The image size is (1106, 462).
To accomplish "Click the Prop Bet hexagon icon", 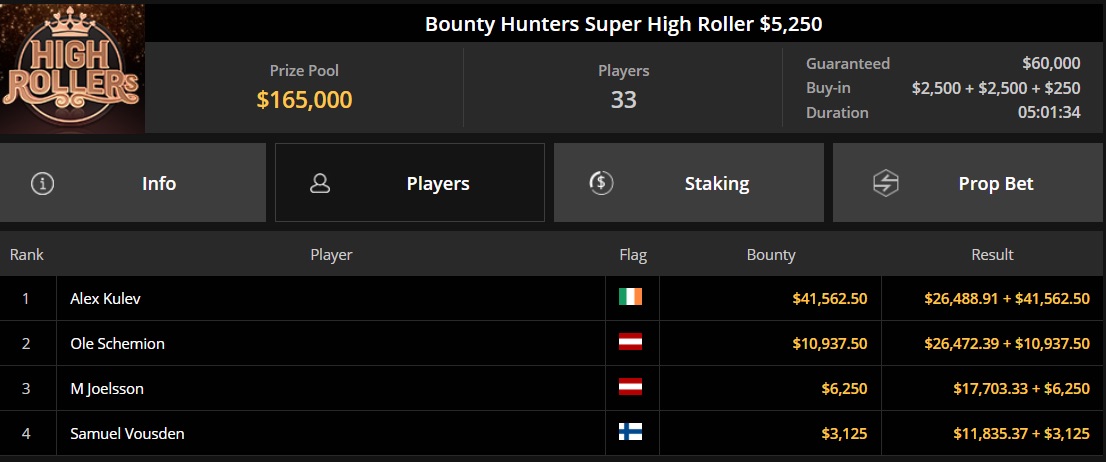I will (885, 183).
